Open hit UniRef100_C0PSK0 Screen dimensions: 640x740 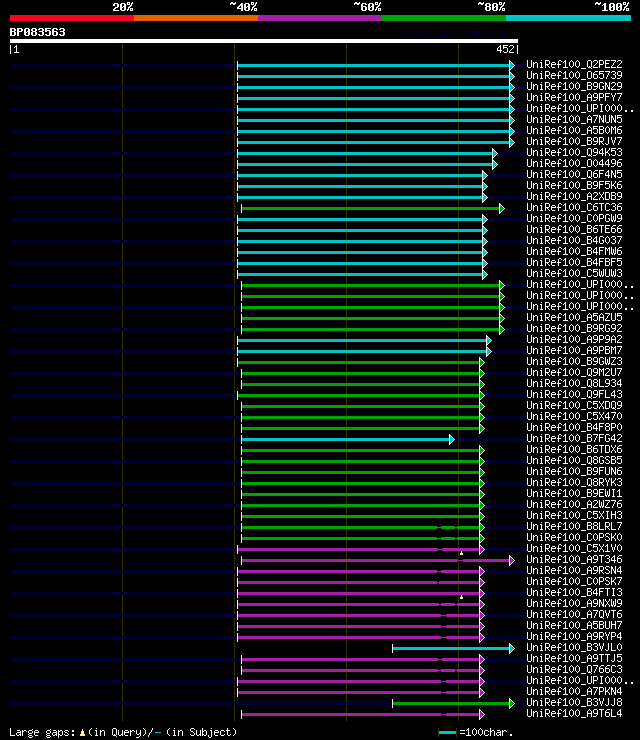(x=574, y=538)
